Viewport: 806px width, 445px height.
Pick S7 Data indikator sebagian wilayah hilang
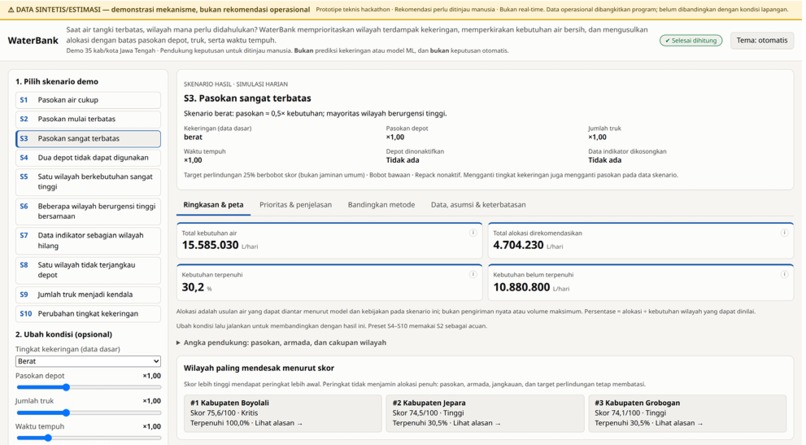pyautogui.click(x=88, y=240)
